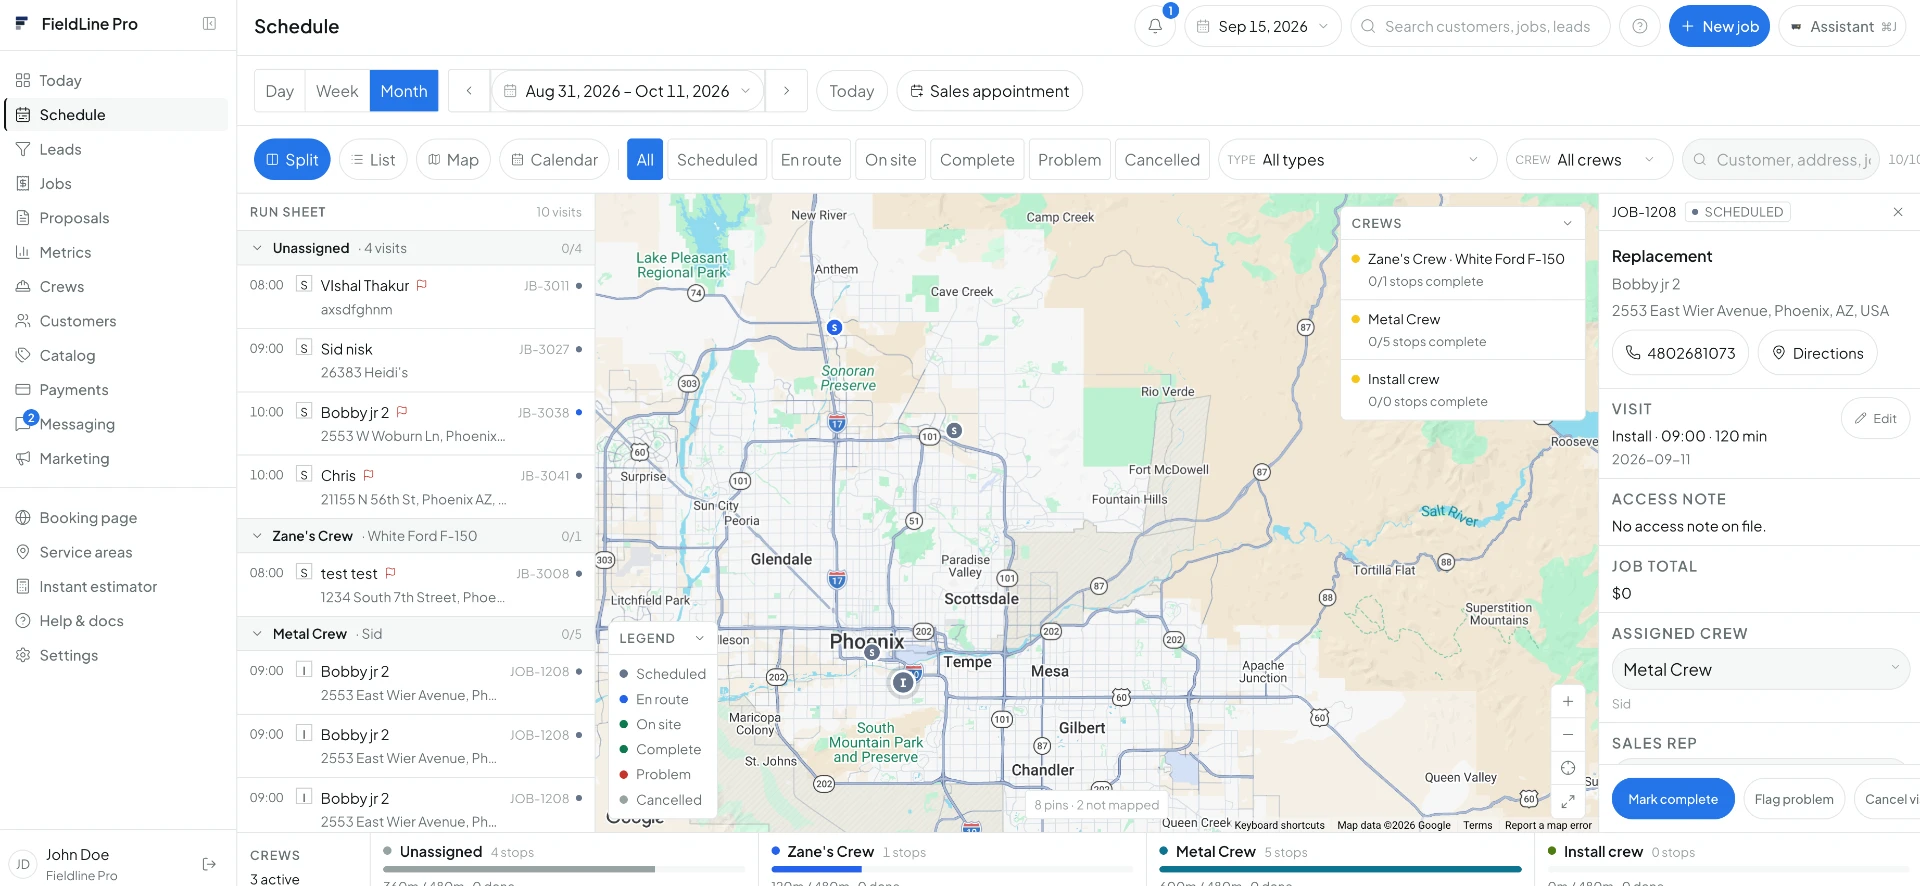Go to next date range
1920x886 pixels.
click(787, 91)
